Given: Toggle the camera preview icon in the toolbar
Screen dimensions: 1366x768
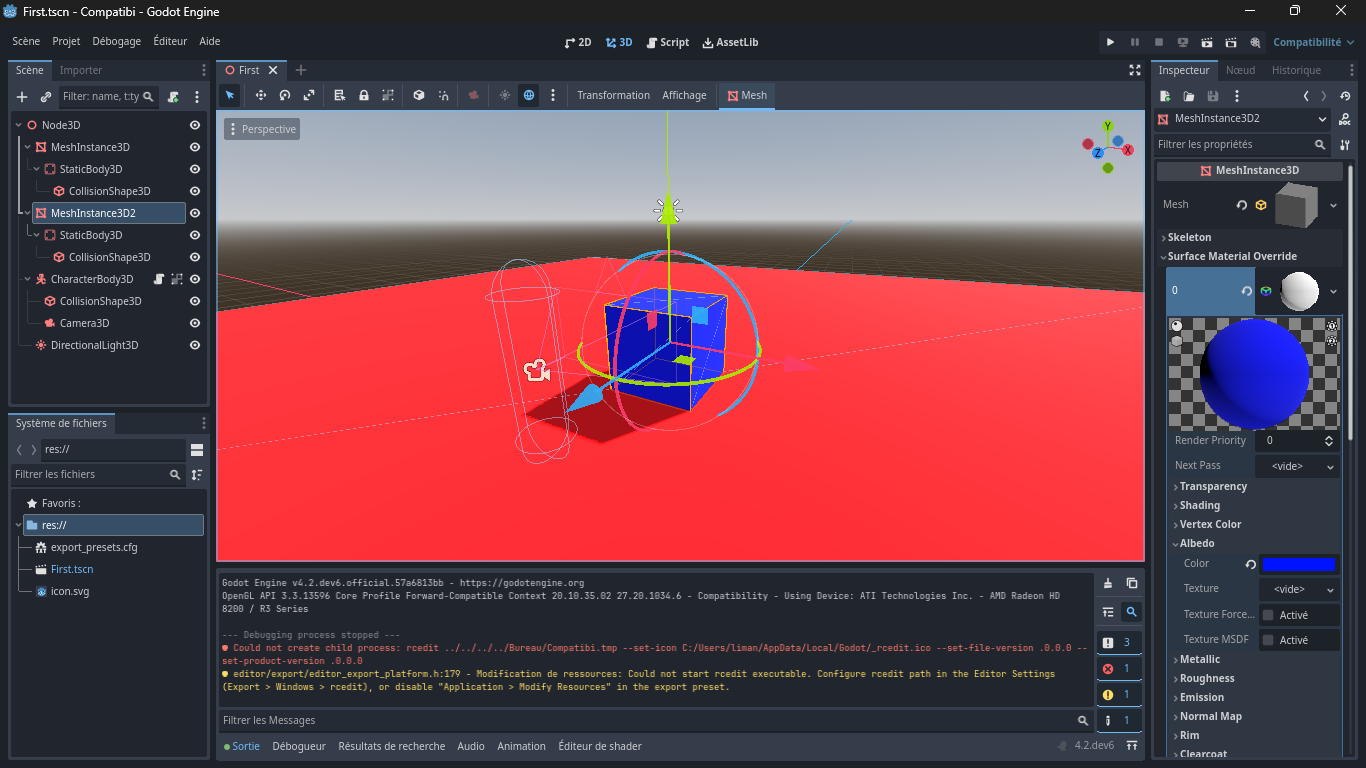Looking at the screenshot, I should point(475,95).
